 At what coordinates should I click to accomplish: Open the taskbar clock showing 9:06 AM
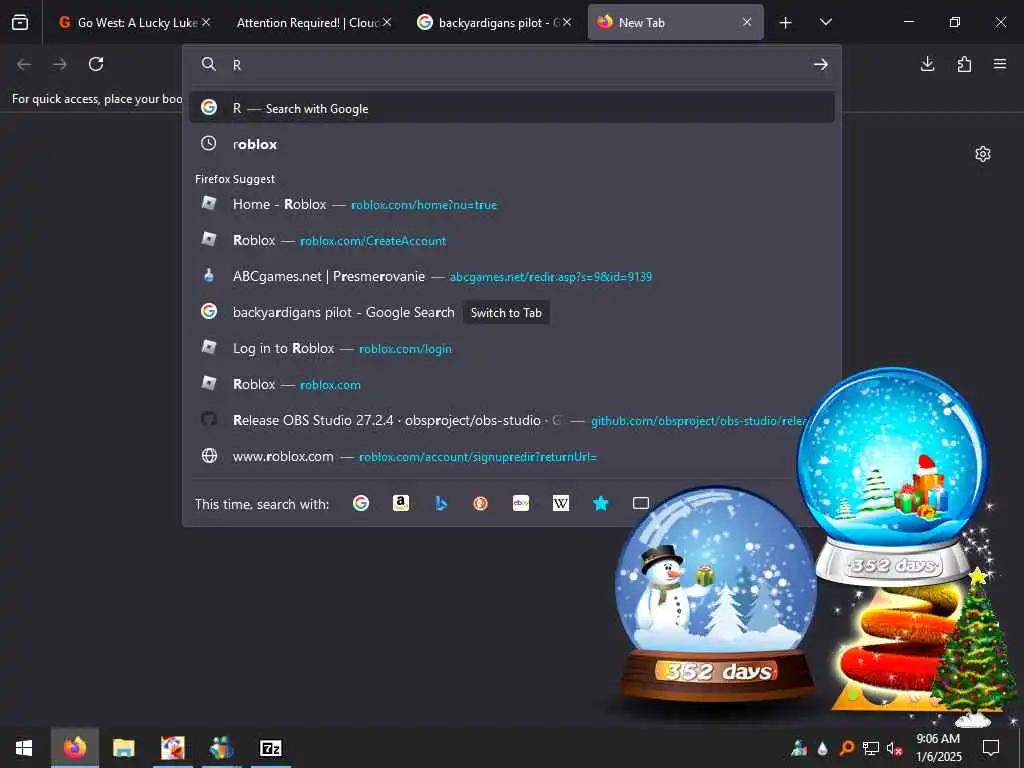point(938,748)
